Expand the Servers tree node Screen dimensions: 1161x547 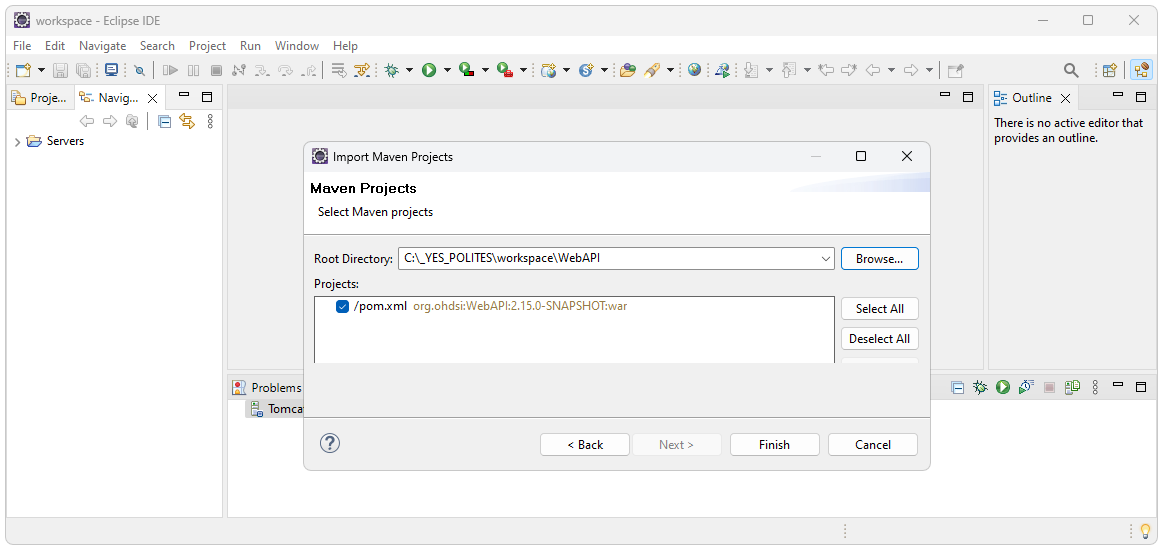click(17, 141)
